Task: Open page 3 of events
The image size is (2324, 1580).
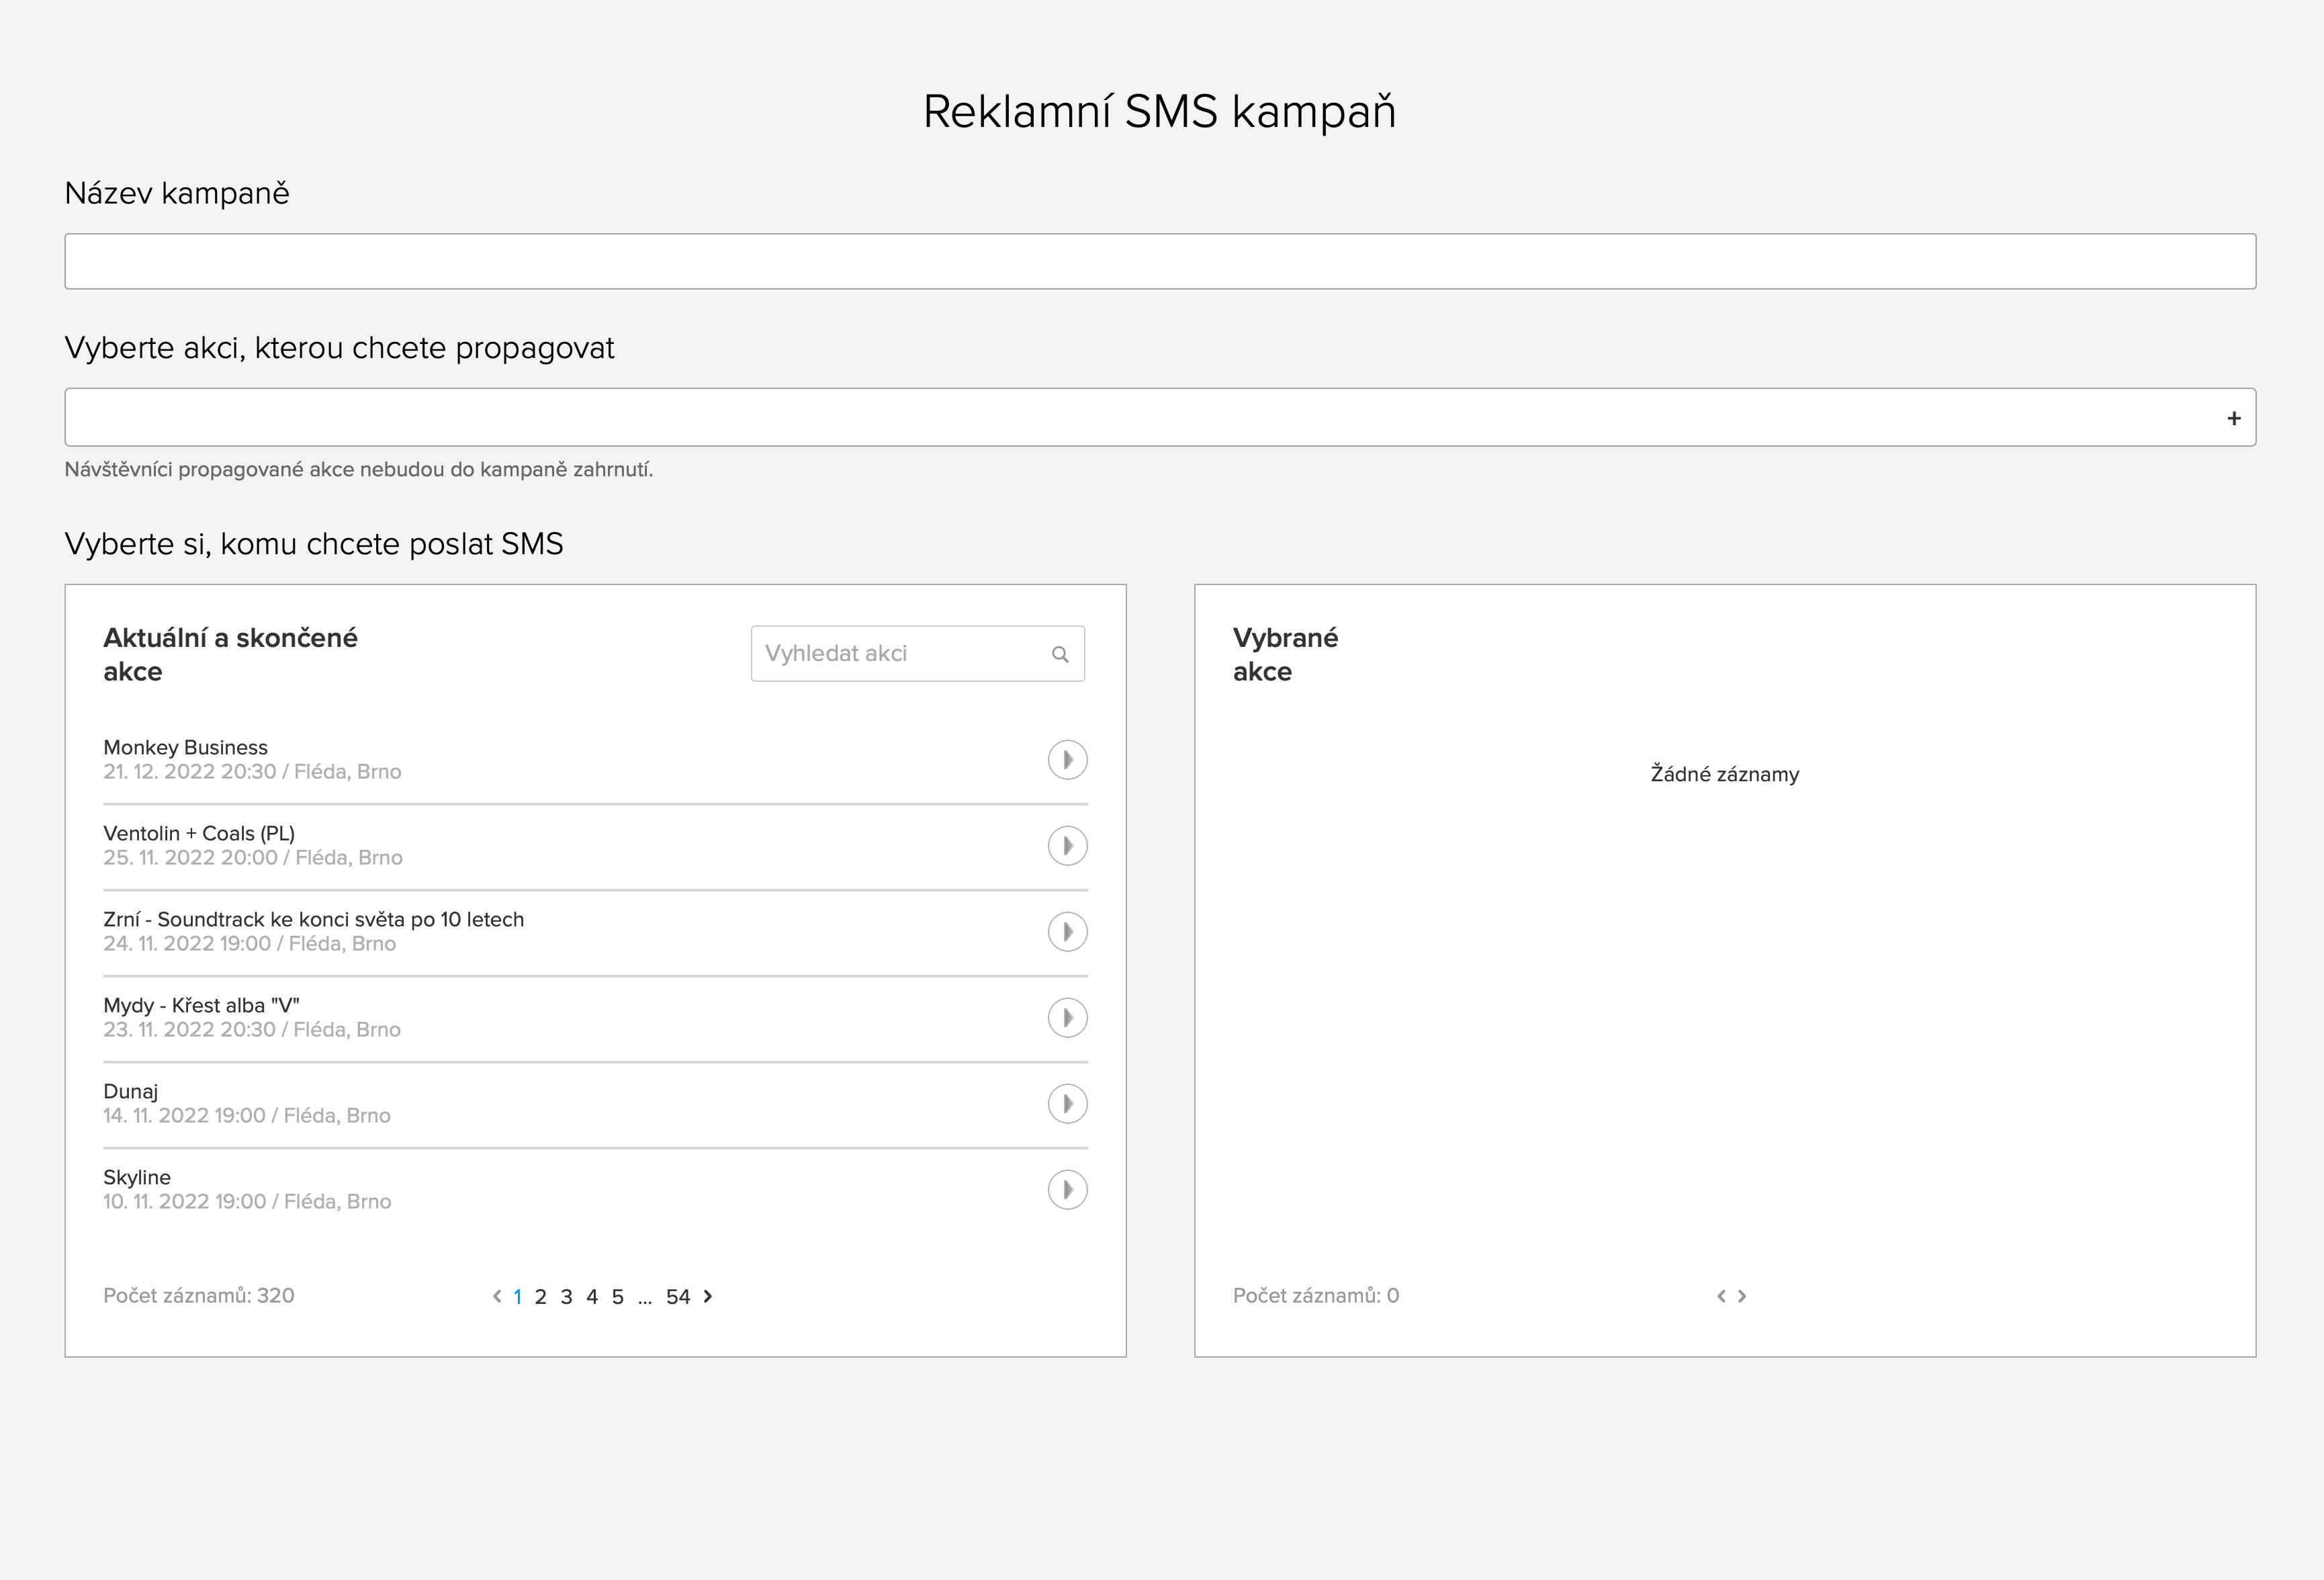Action: [x=566, y=1297]
